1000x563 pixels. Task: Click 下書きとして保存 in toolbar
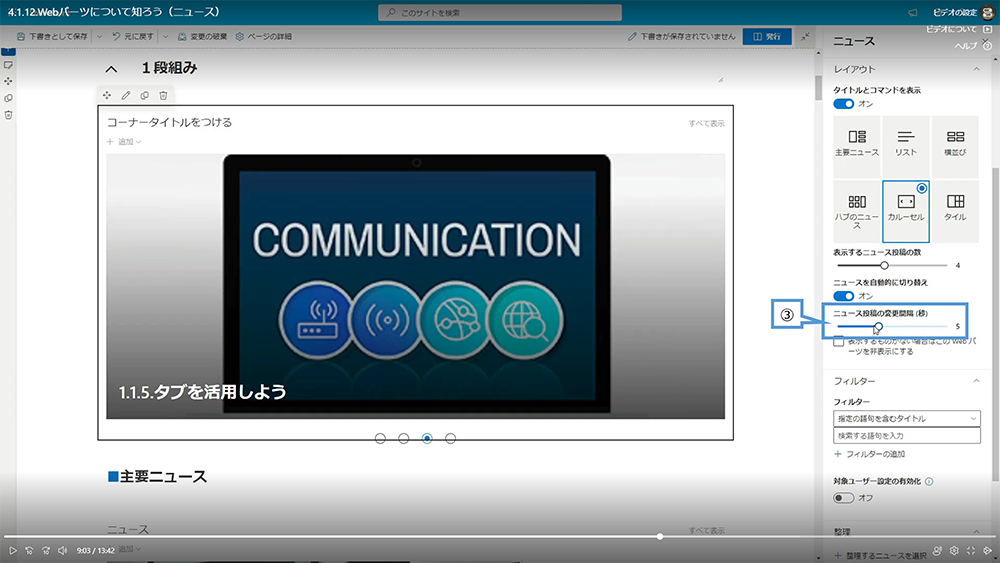point(52,36)
